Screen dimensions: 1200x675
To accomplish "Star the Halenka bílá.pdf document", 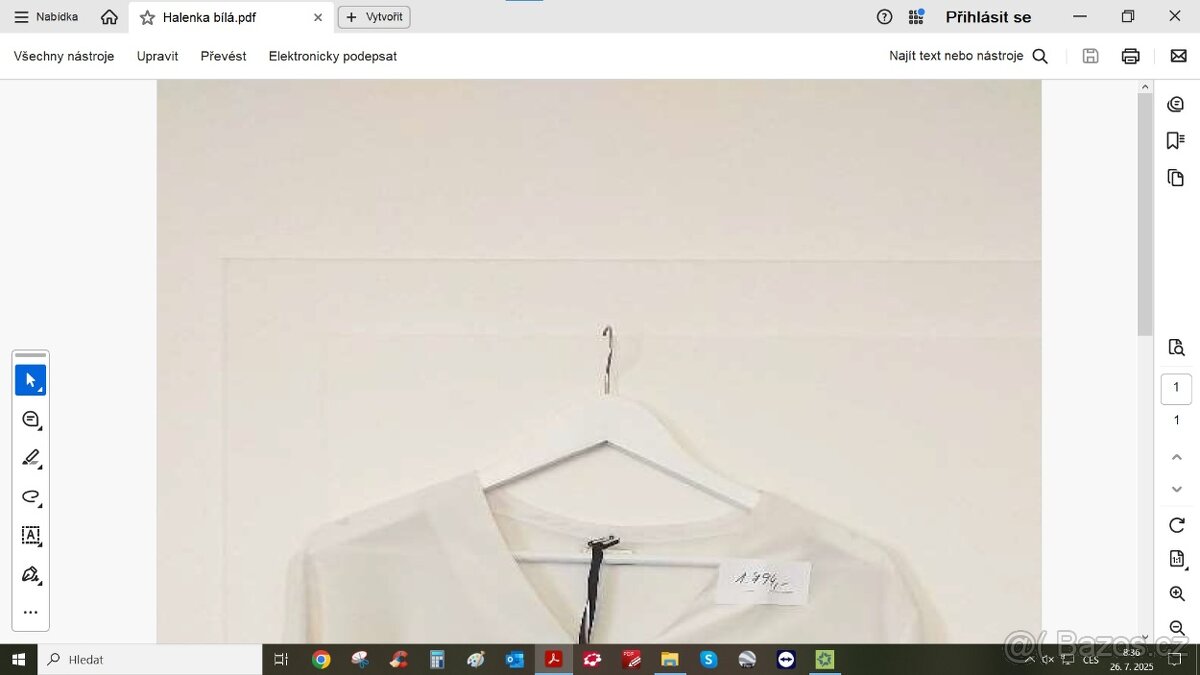I will point(148,17).
